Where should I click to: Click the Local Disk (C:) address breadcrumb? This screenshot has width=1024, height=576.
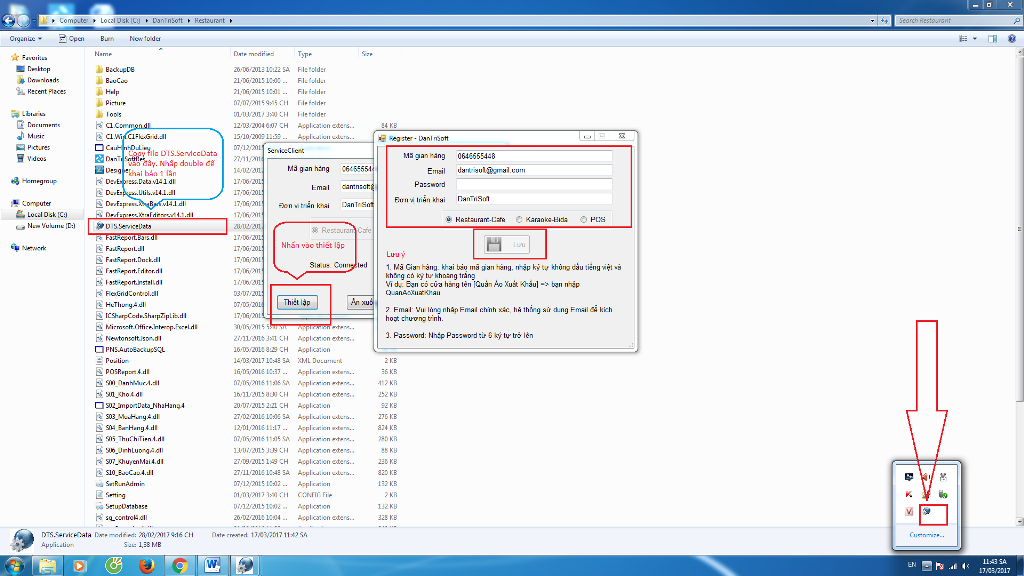coord(120,21)
